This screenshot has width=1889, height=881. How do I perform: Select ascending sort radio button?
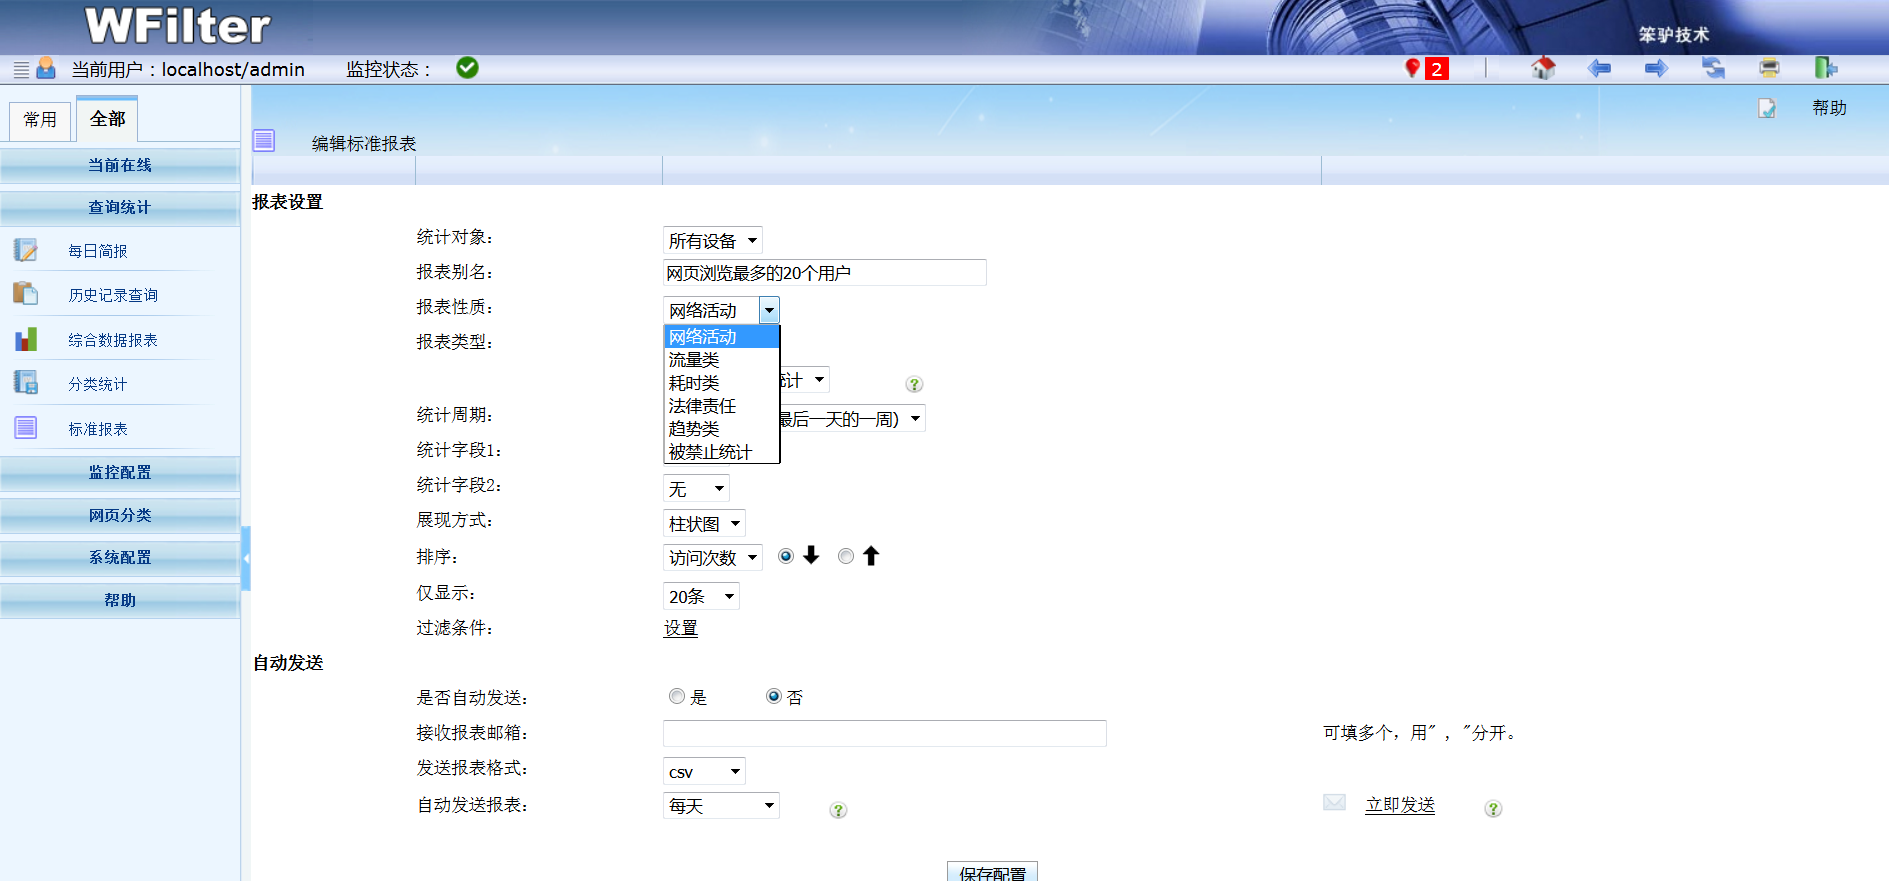[x=846, y=556]
